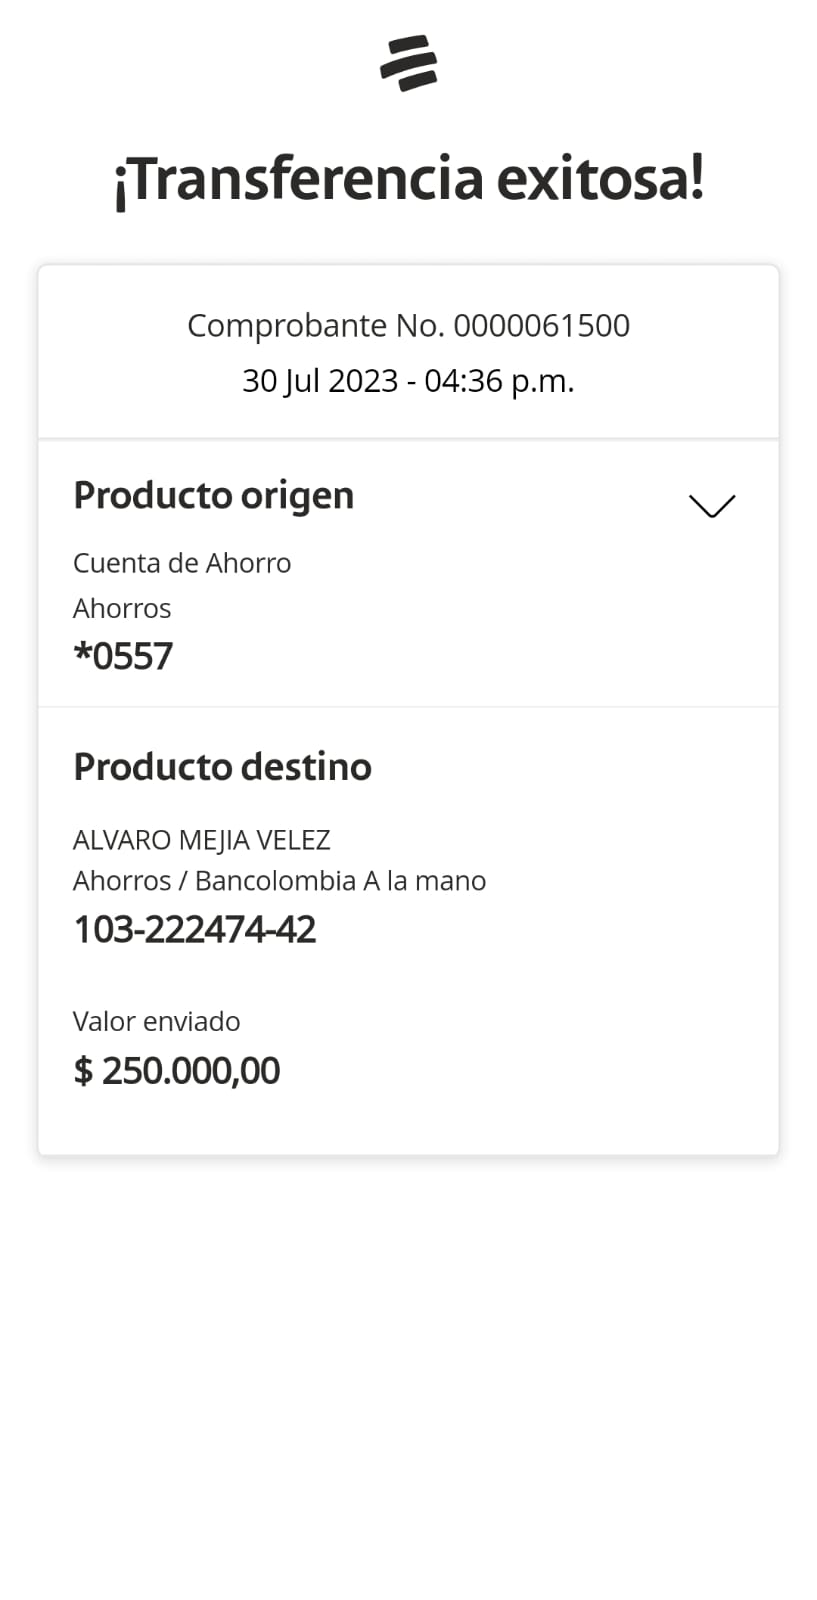Screen dimensions: 817x1600
Task: Click the Bancolombia logo icon
Action: tap(408, 63)
